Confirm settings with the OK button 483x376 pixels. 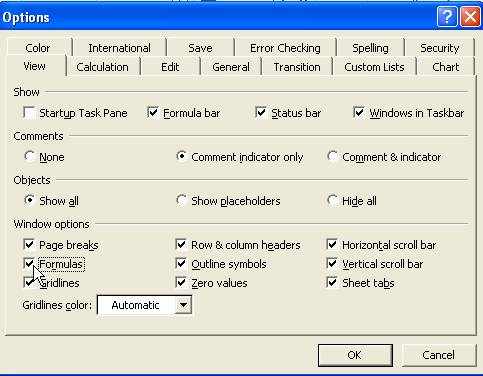pyautogui.click(x=355, y=355)
